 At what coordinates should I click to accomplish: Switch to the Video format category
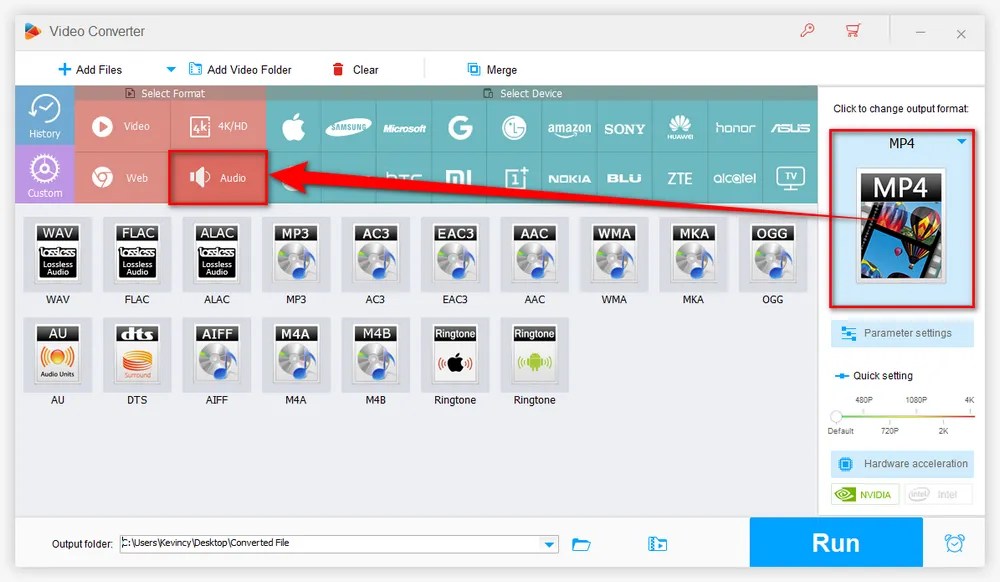point(122,126)
